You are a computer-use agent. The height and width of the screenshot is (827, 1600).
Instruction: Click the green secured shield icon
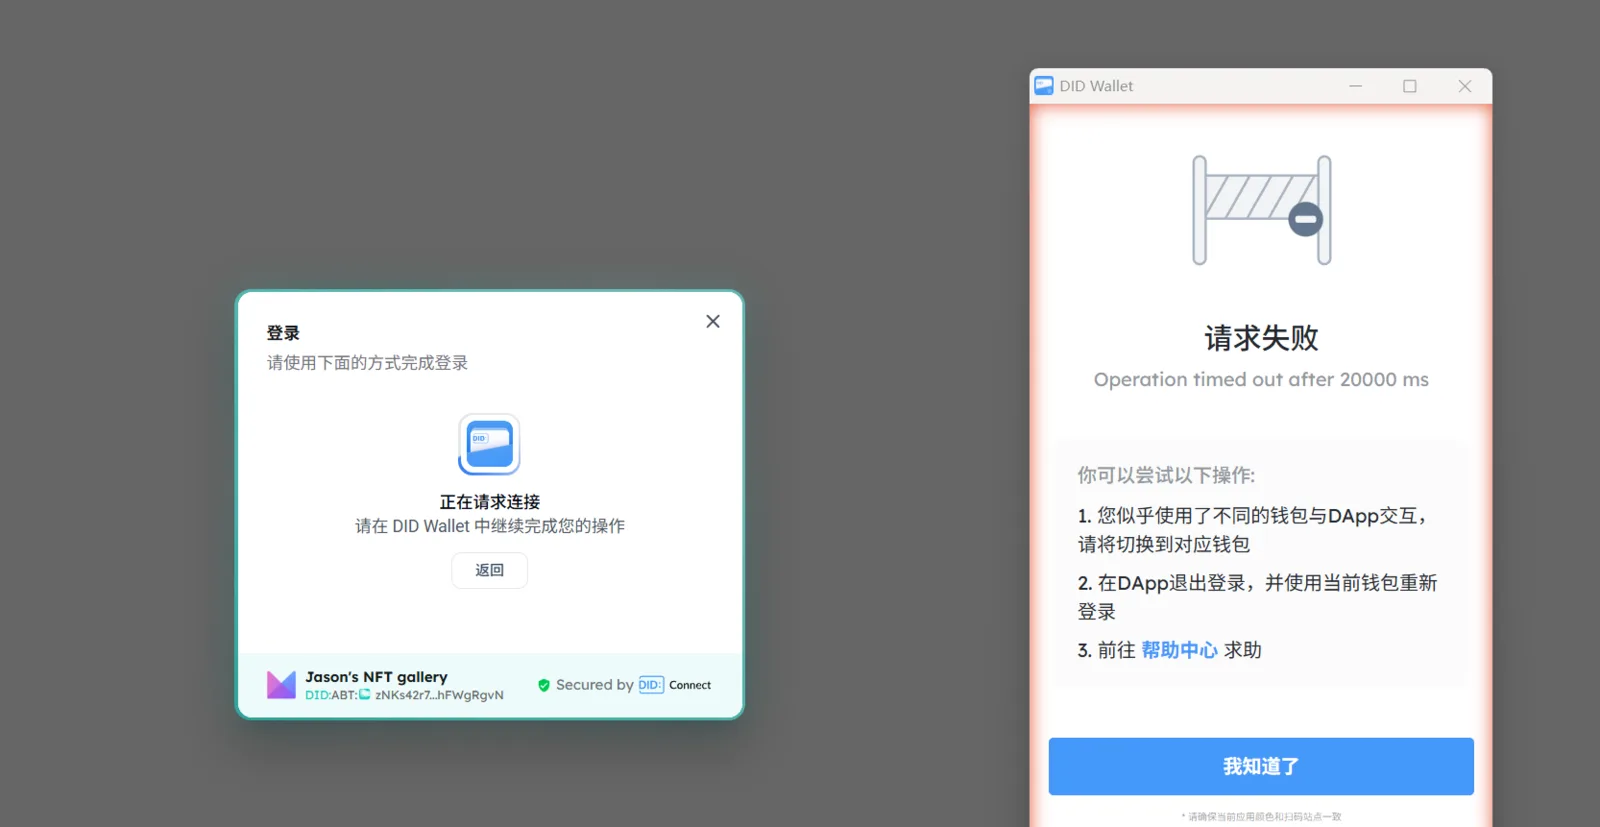click(544, 685)
